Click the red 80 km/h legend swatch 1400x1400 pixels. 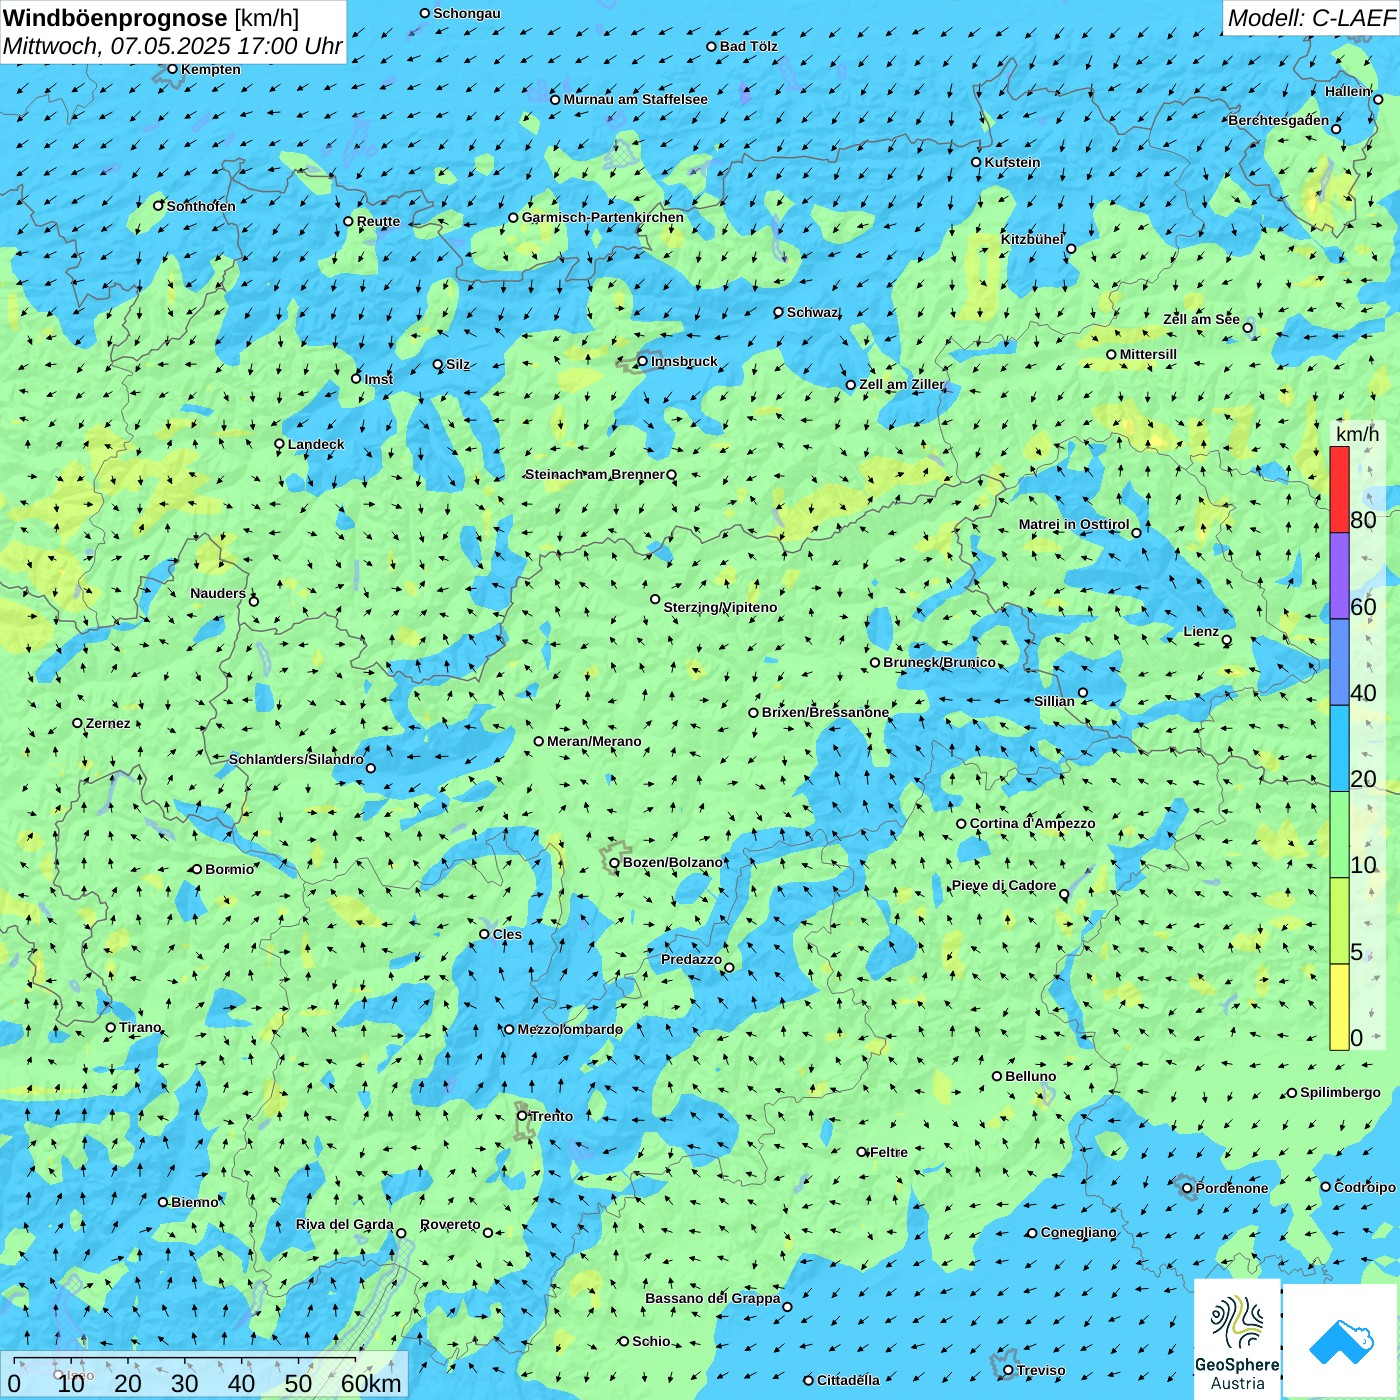pyautogui.click(x=1339, y=489)
